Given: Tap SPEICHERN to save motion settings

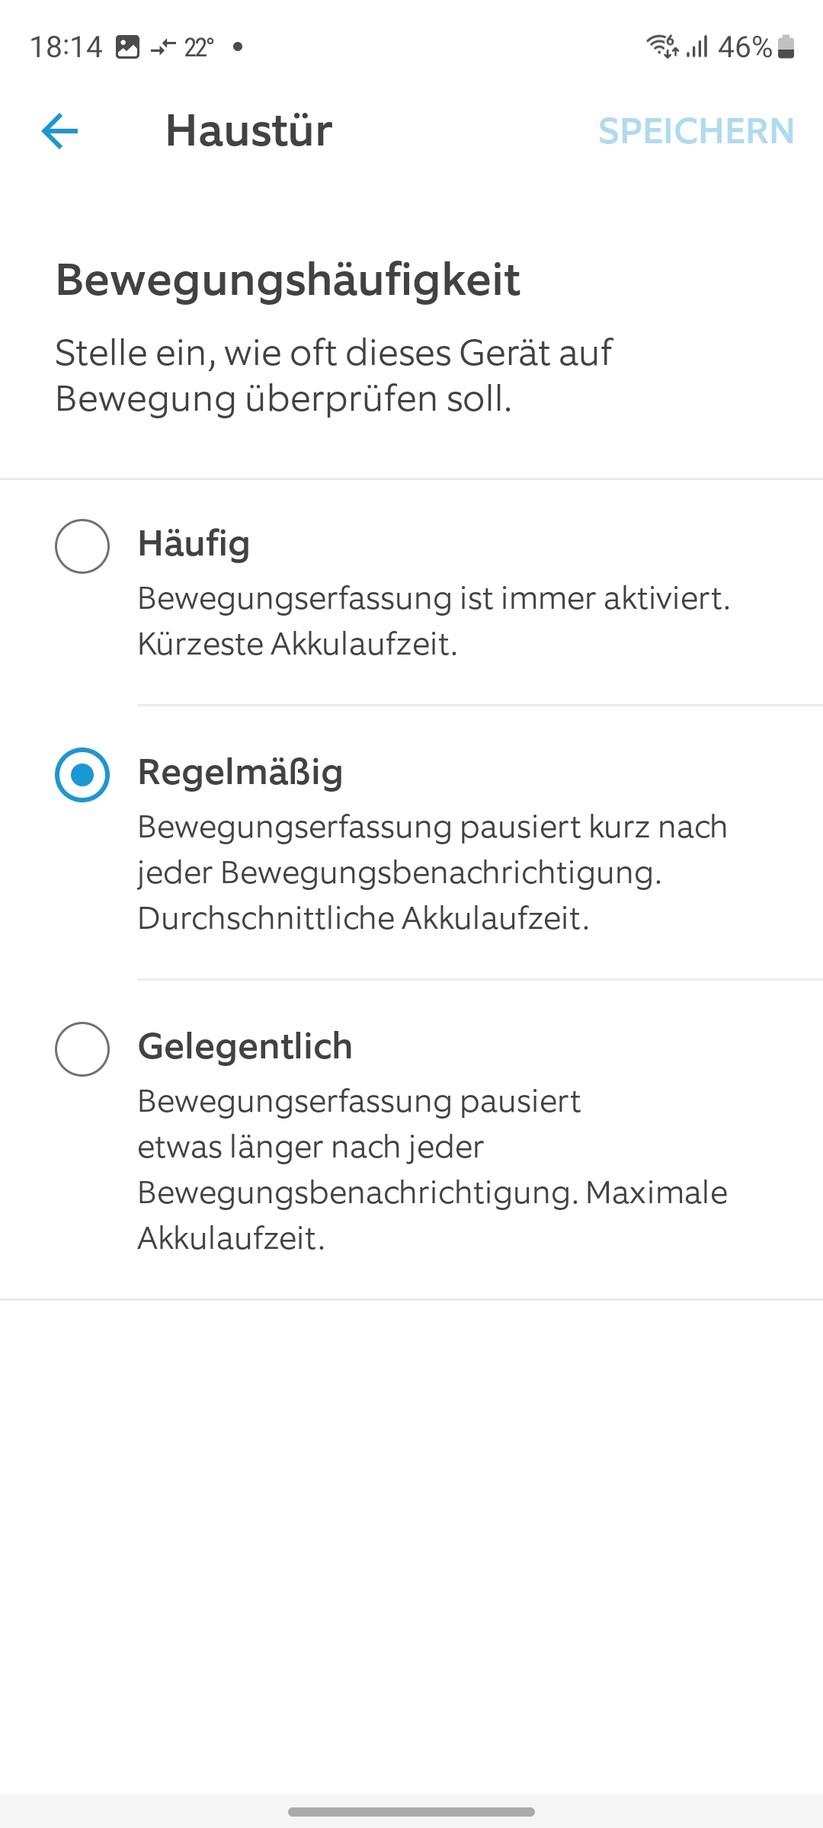Looking at the screenshot, I should tap(696, 130).
